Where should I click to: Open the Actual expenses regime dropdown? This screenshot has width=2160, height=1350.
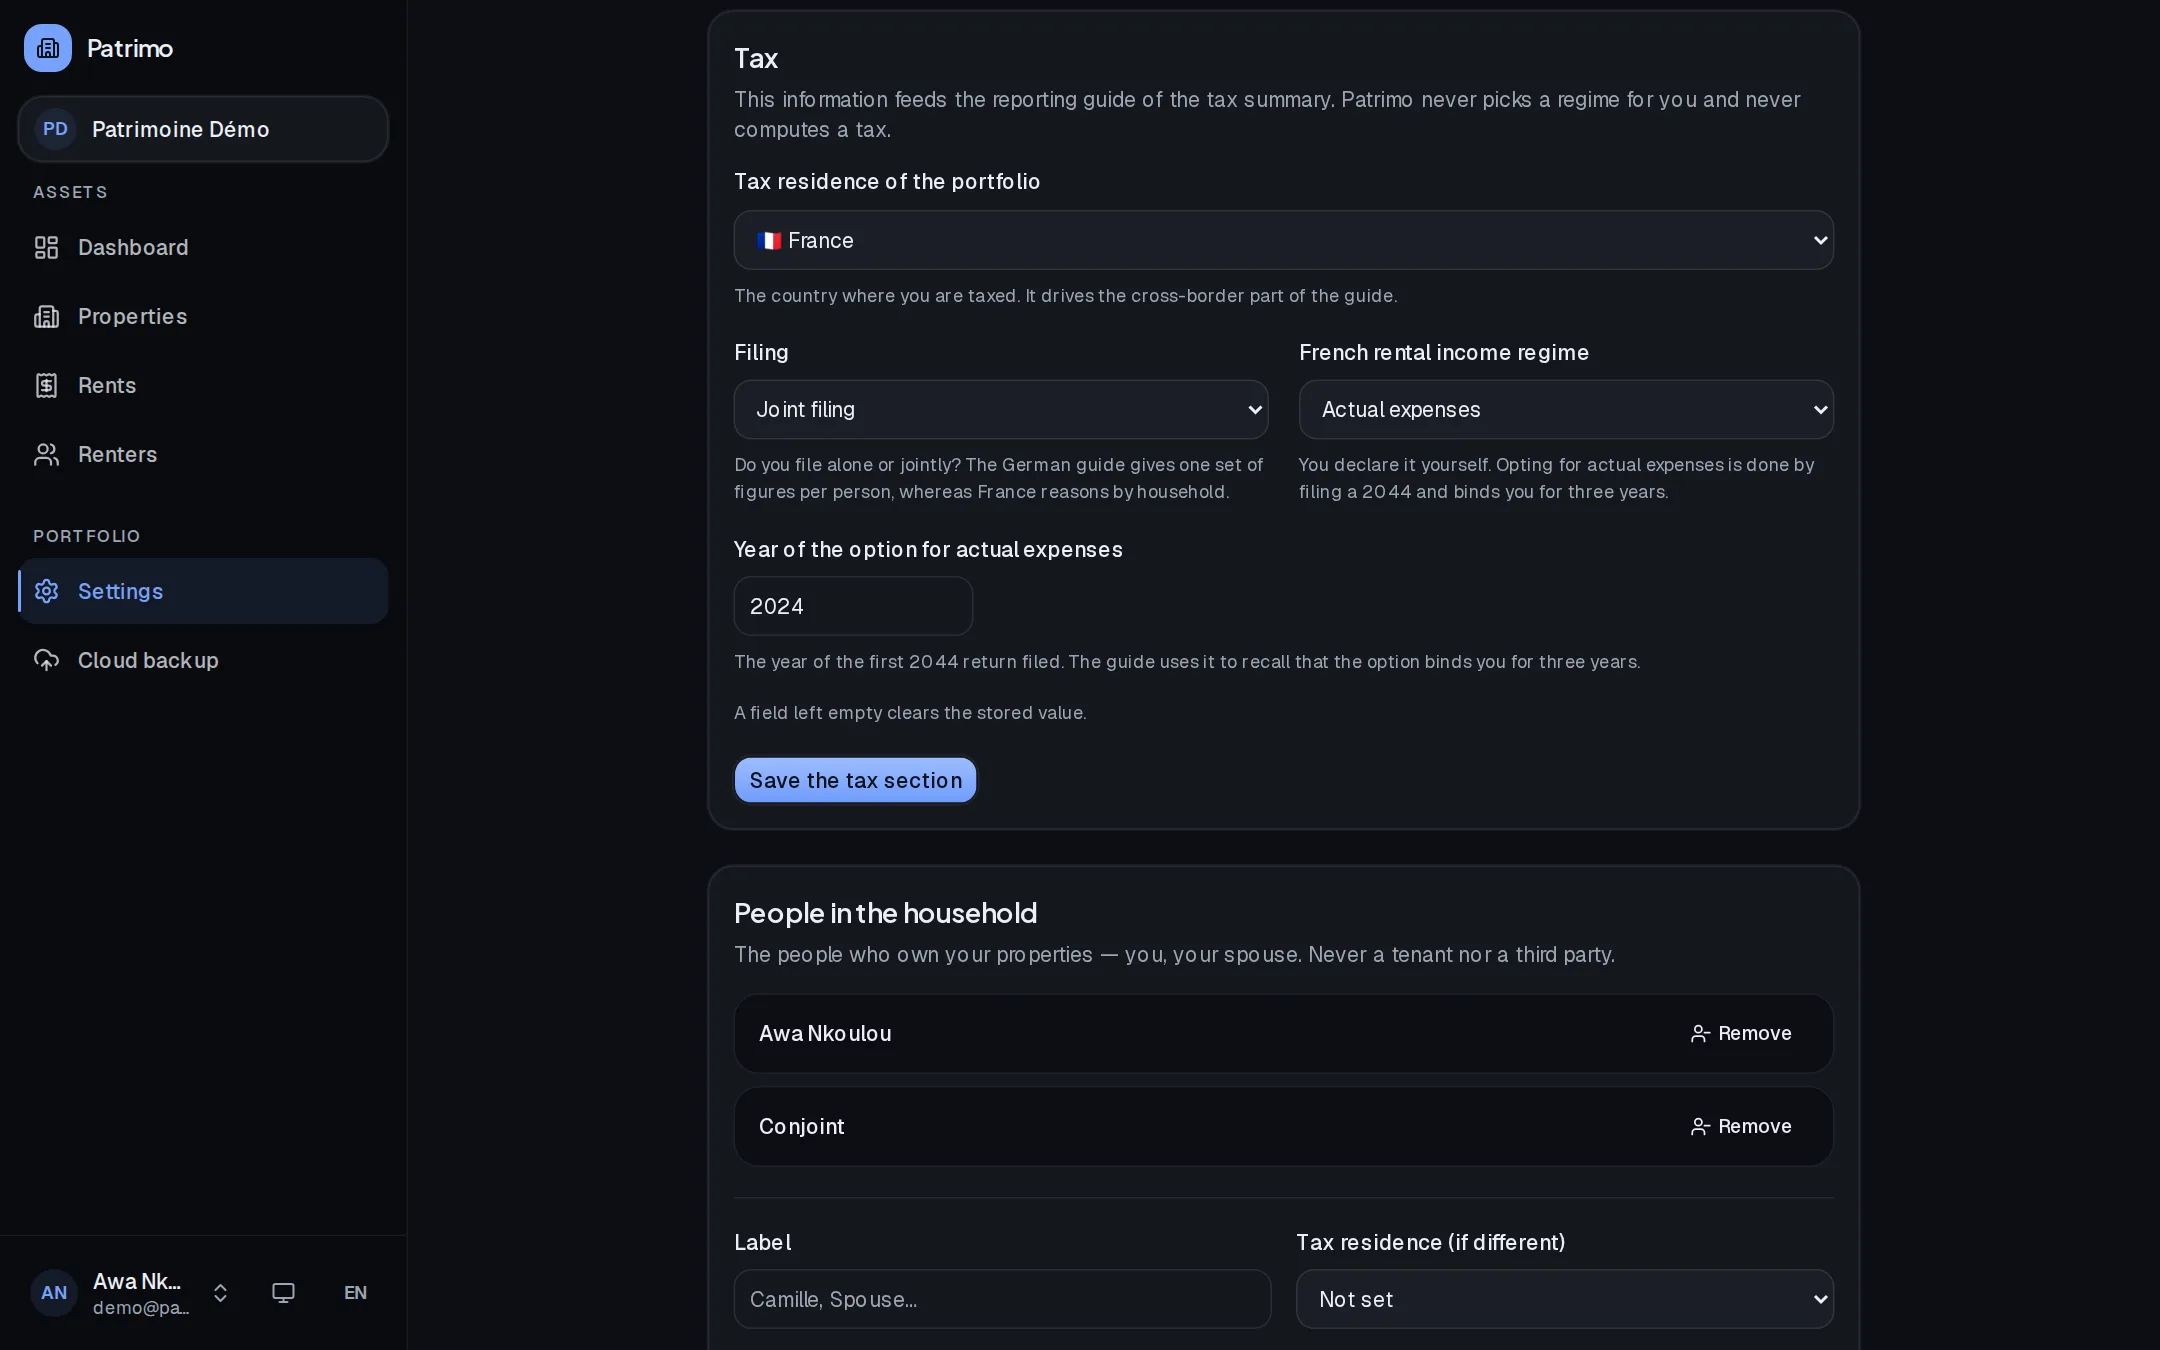pyautogui.click(x=1565, y=409)
